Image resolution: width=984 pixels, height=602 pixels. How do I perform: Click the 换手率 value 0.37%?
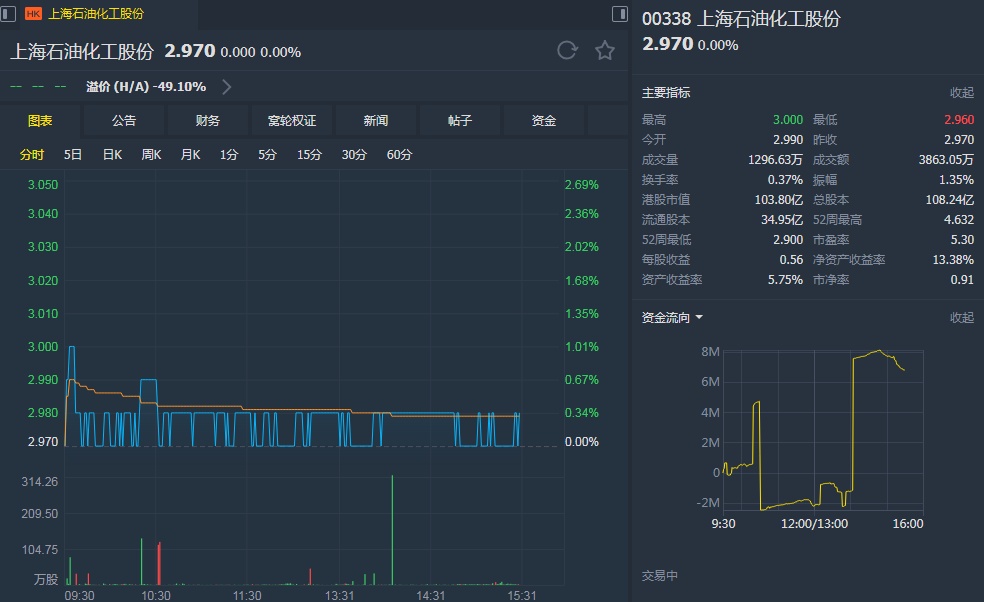tap(785, 180)
